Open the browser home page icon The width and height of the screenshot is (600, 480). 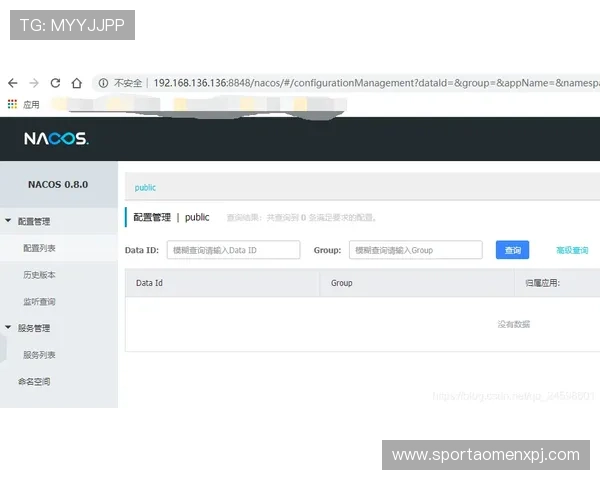pyautogui.click(x=77, y=83)
